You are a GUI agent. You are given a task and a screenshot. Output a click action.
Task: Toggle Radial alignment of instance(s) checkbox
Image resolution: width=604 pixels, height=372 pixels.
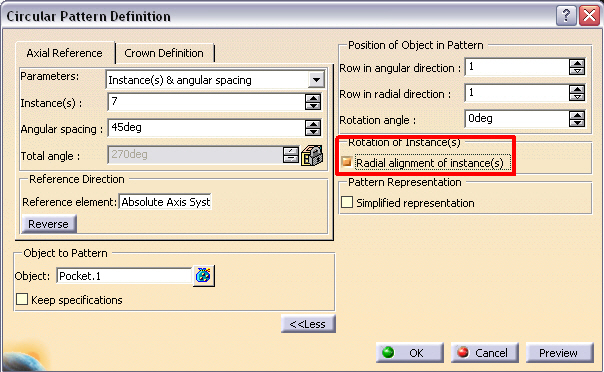point(347,162)
